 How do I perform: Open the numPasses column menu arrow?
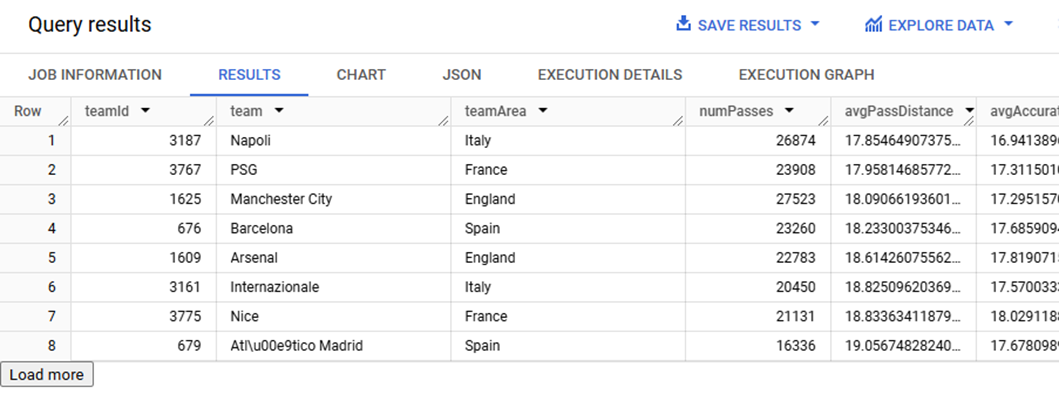[x=789, y=112]
